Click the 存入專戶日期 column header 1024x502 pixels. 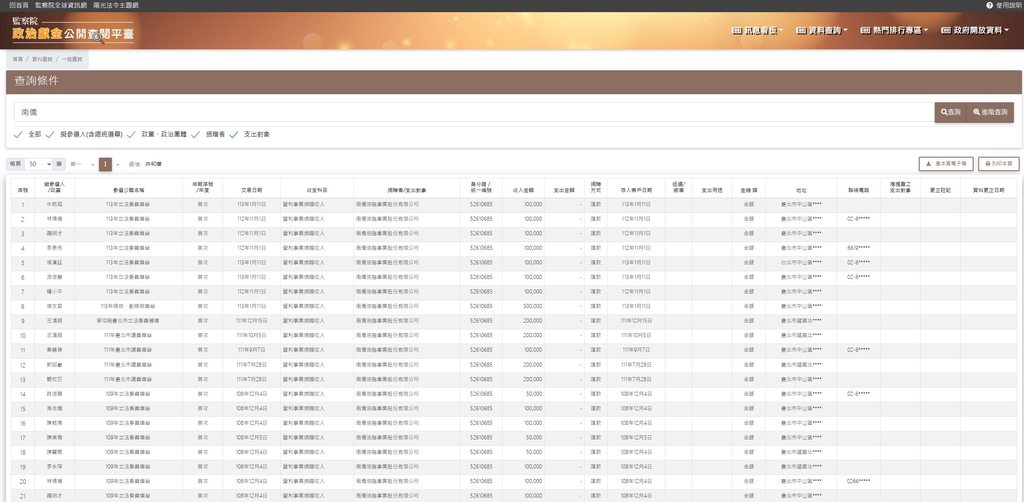click(x=636, y=190)
